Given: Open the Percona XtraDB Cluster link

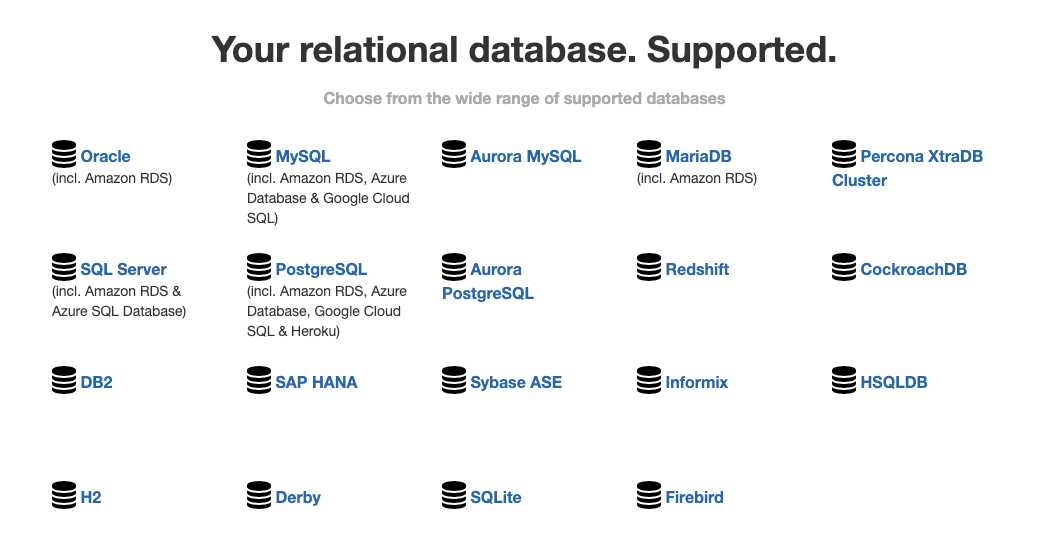Looking at the screenshot, I should click(x=908, y=168).
